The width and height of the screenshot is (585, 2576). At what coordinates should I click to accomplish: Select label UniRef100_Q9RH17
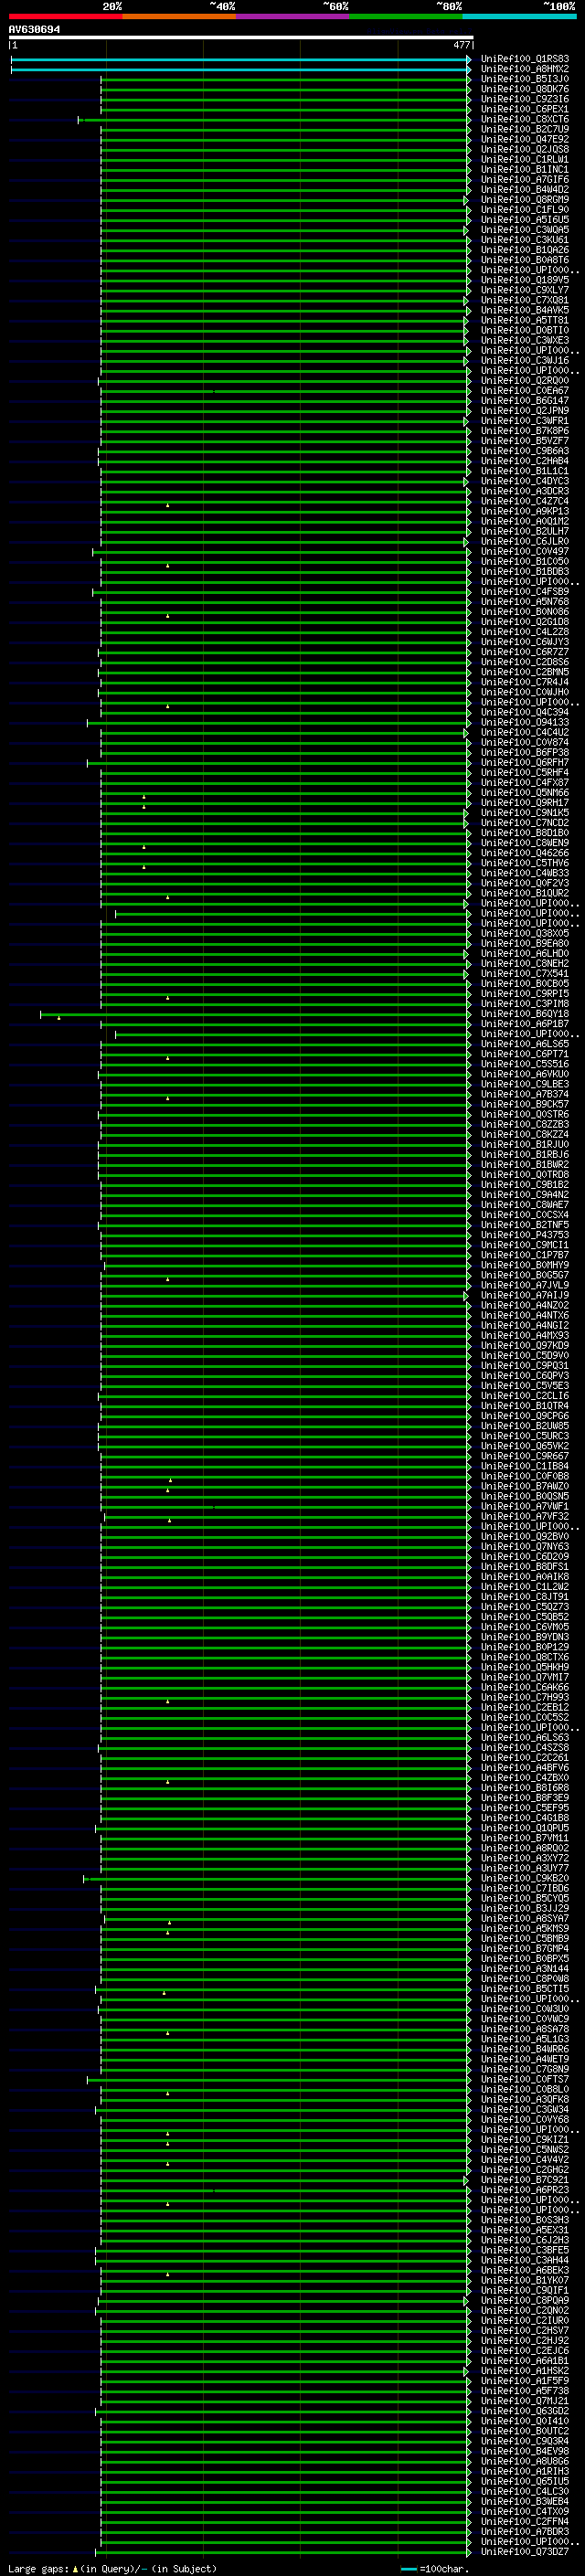pos(525,803)
